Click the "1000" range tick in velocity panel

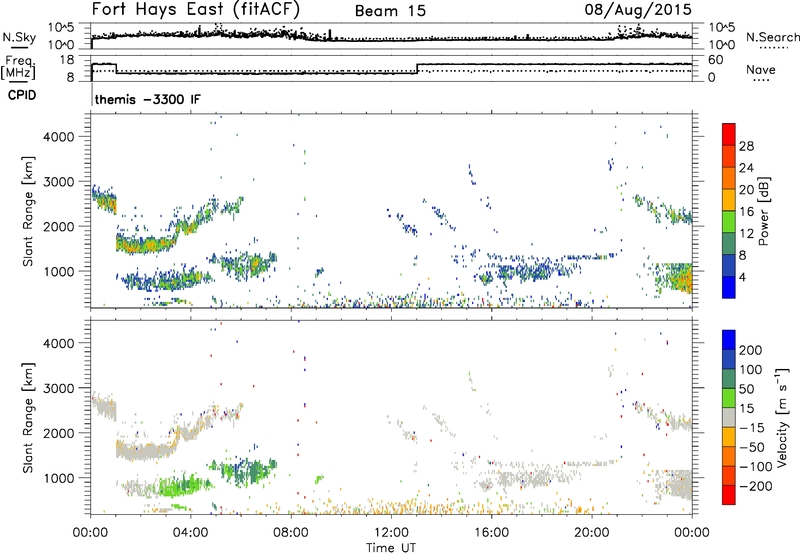pyautogui.click(x=58, y=478)
